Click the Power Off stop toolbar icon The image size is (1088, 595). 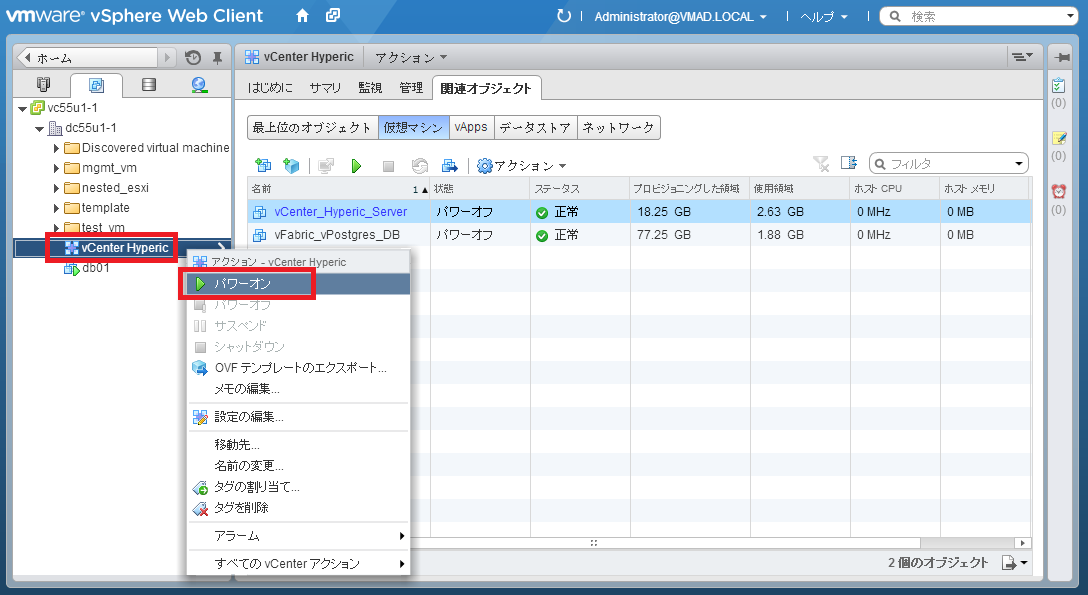coord(389,166)
